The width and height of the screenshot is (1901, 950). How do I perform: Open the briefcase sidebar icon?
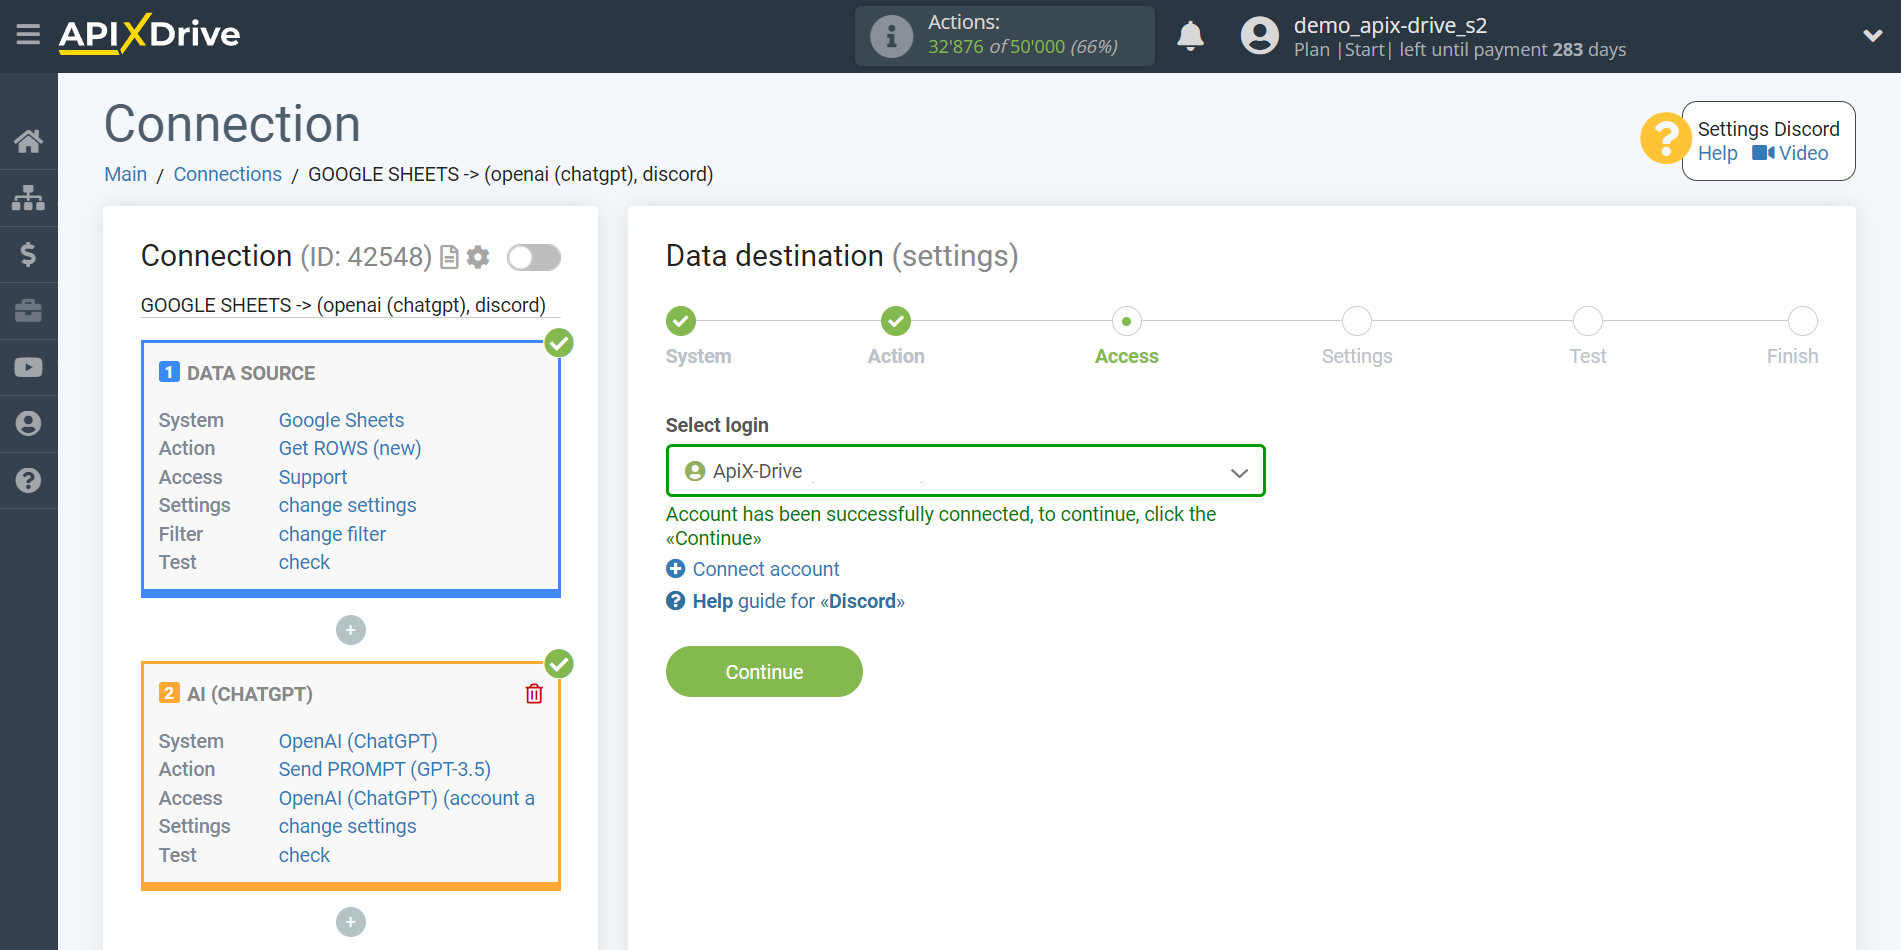(28, 311)
